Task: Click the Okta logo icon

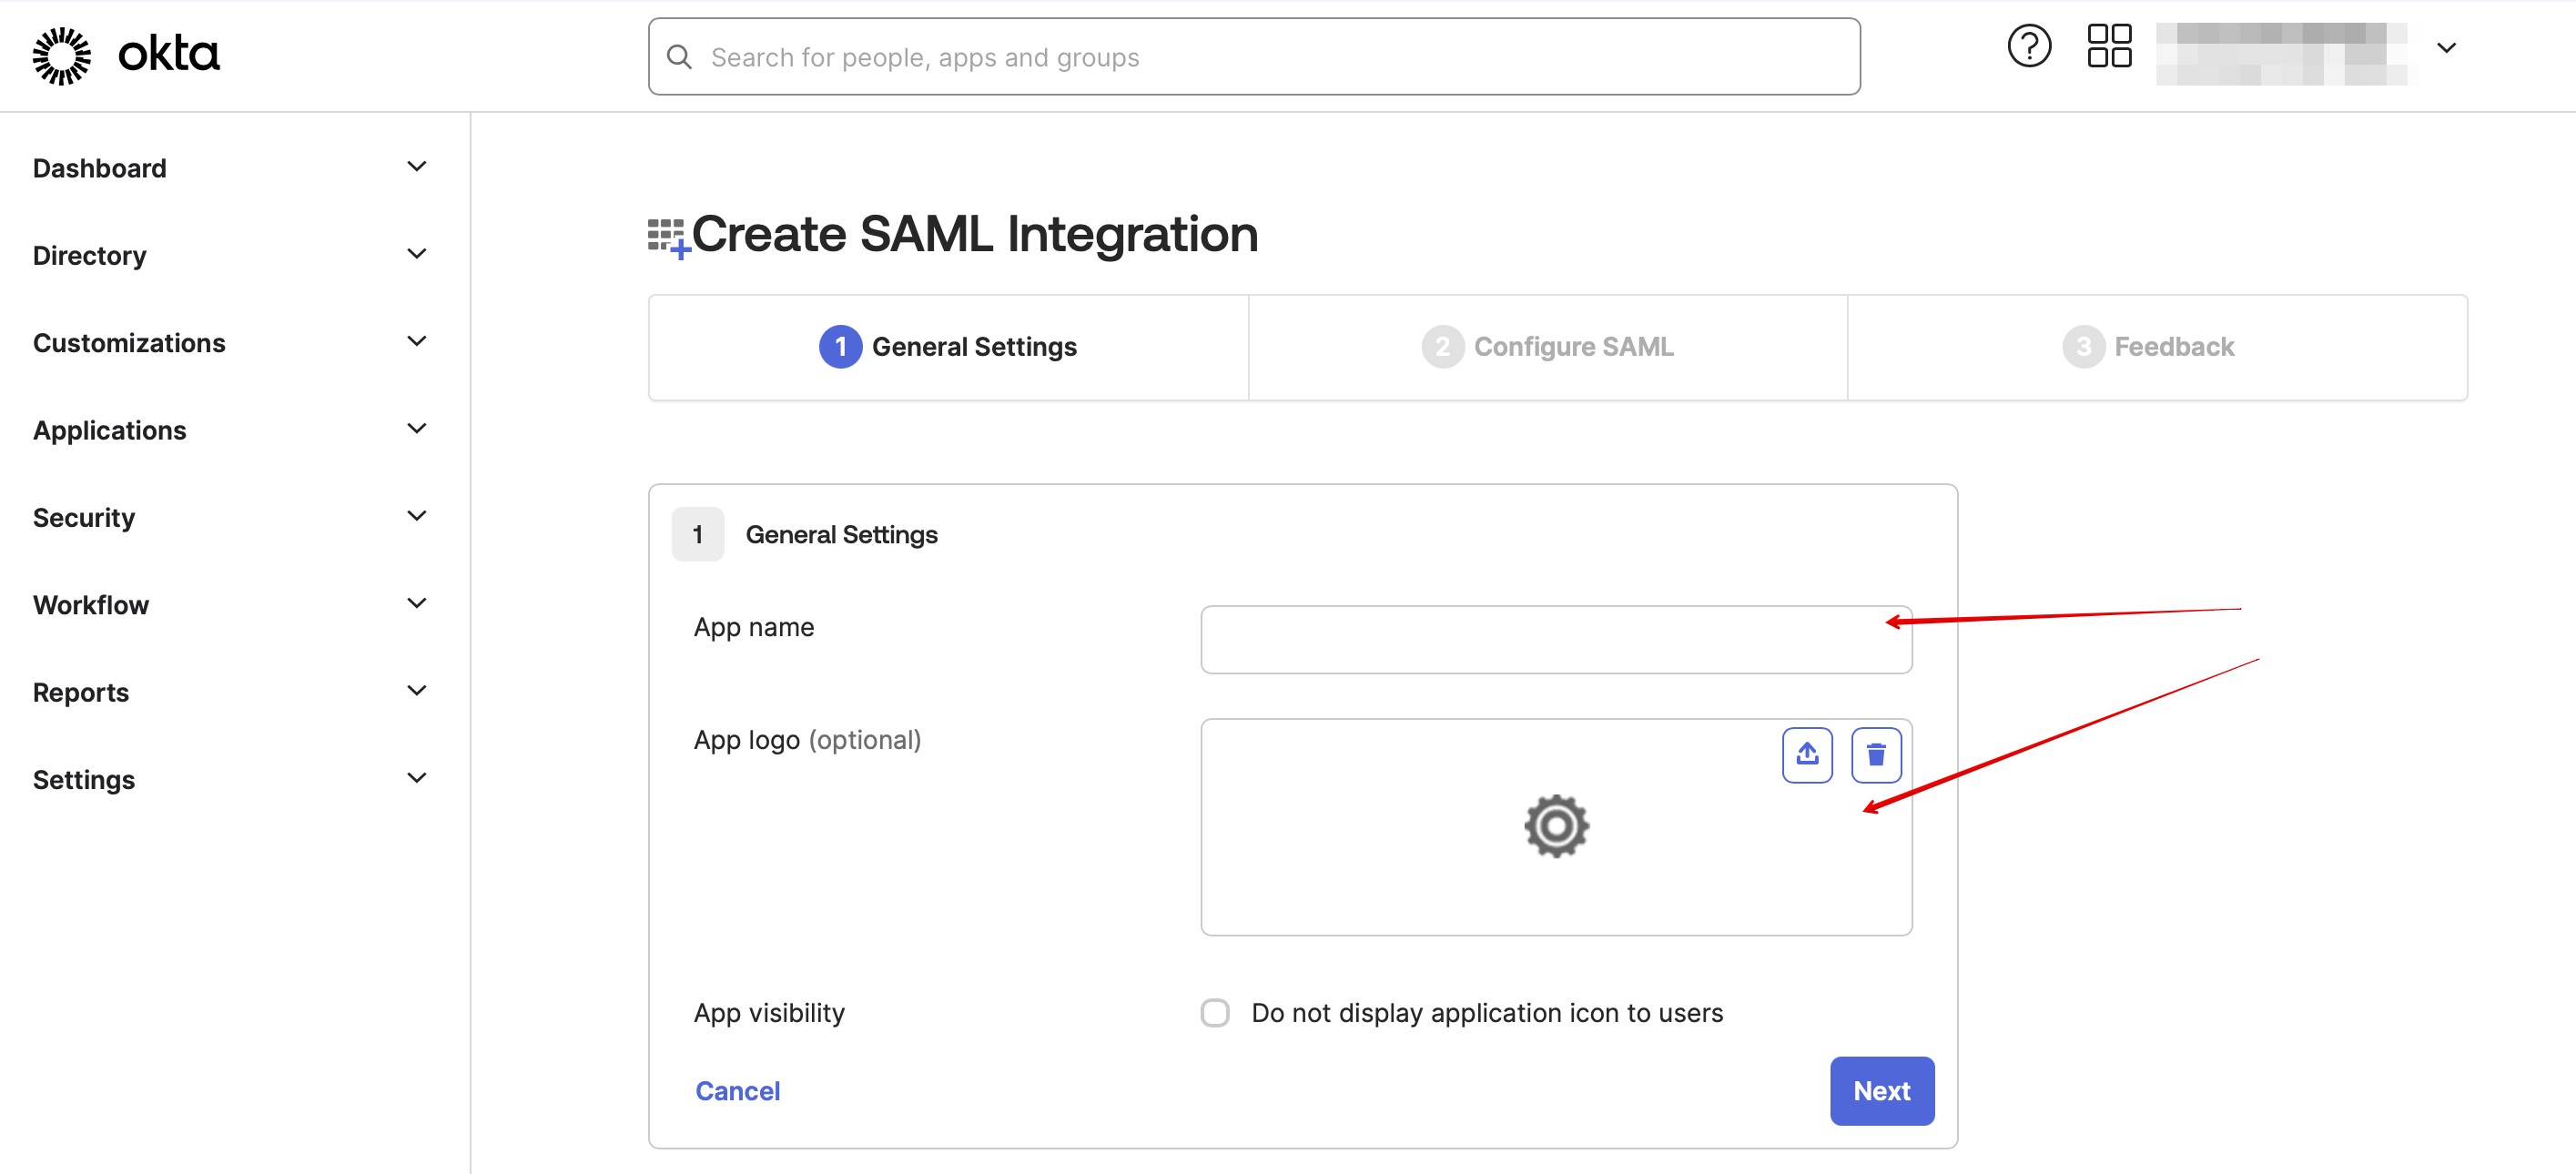Action: tap(62, 55)
